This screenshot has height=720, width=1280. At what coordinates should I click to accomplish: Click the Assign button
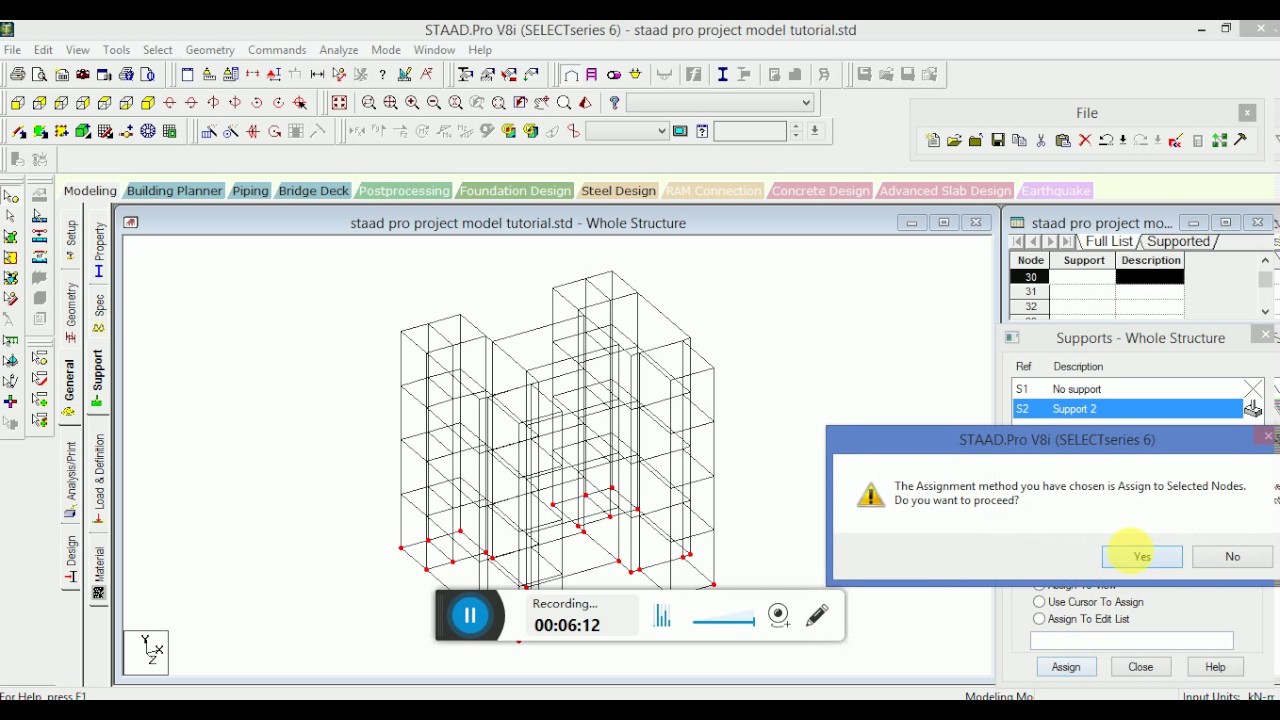1066,667
